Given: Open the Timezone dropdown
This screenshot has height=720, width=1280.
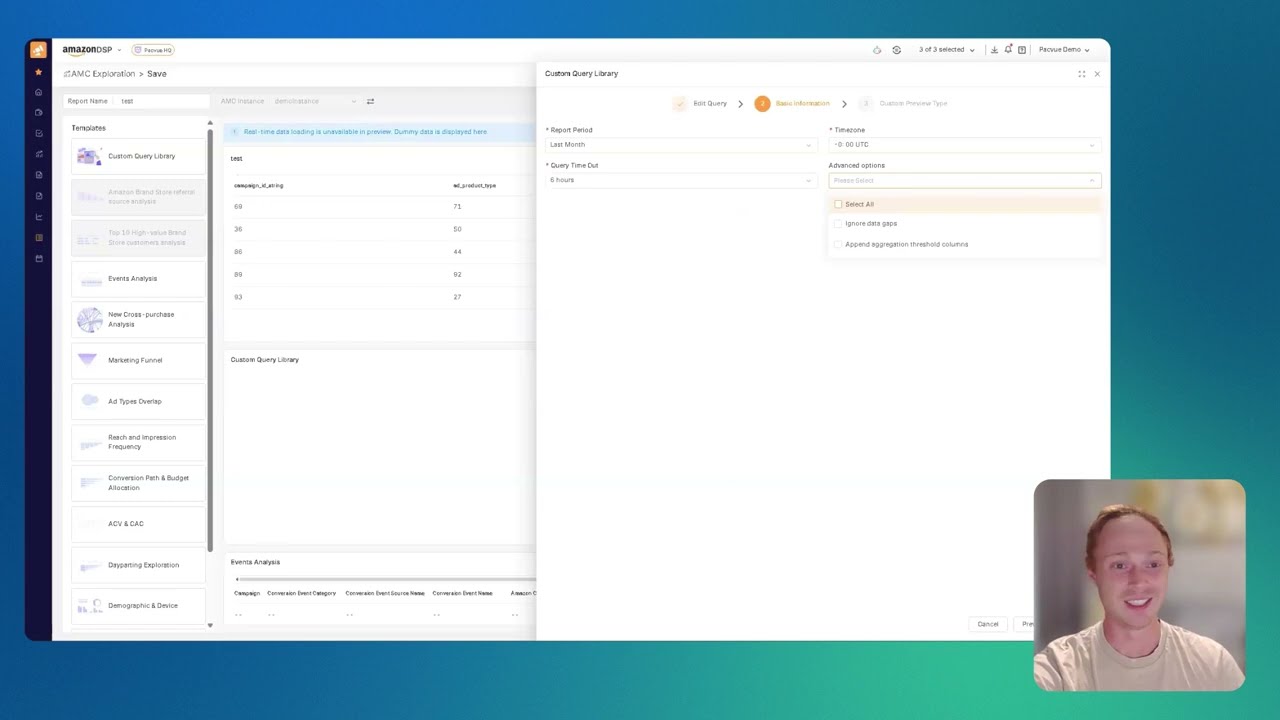Looking at the screenshot, I should pyautogui.click(x=964, y=145).
